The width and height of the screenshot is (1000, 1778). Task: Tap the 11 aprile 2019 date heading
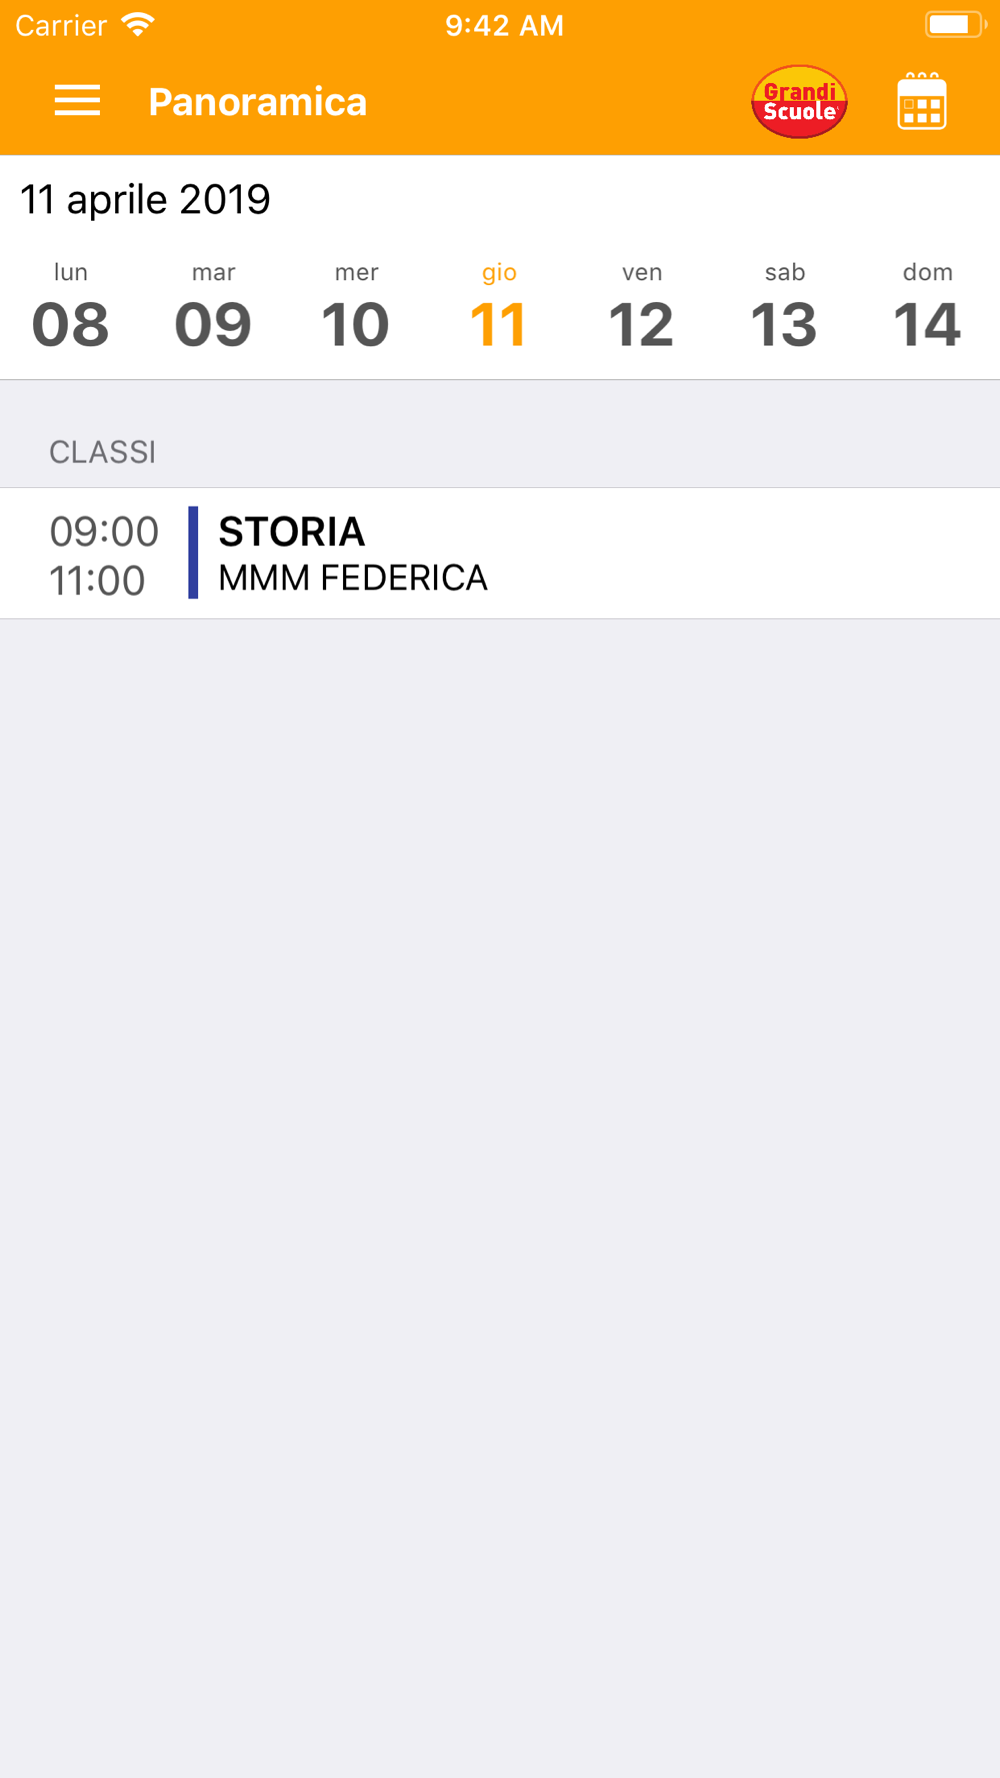[145, 200]
